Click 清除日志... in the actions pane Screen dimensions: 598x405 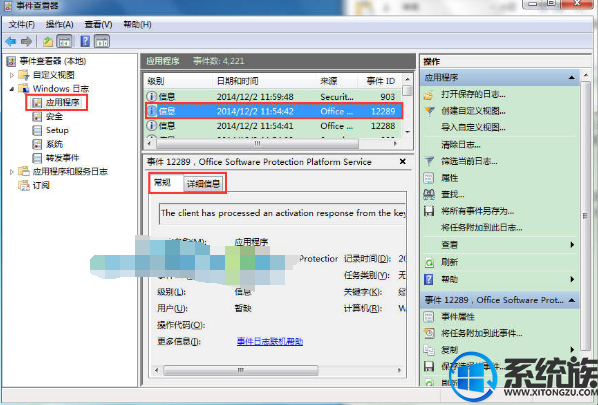[x=460, y=145]
